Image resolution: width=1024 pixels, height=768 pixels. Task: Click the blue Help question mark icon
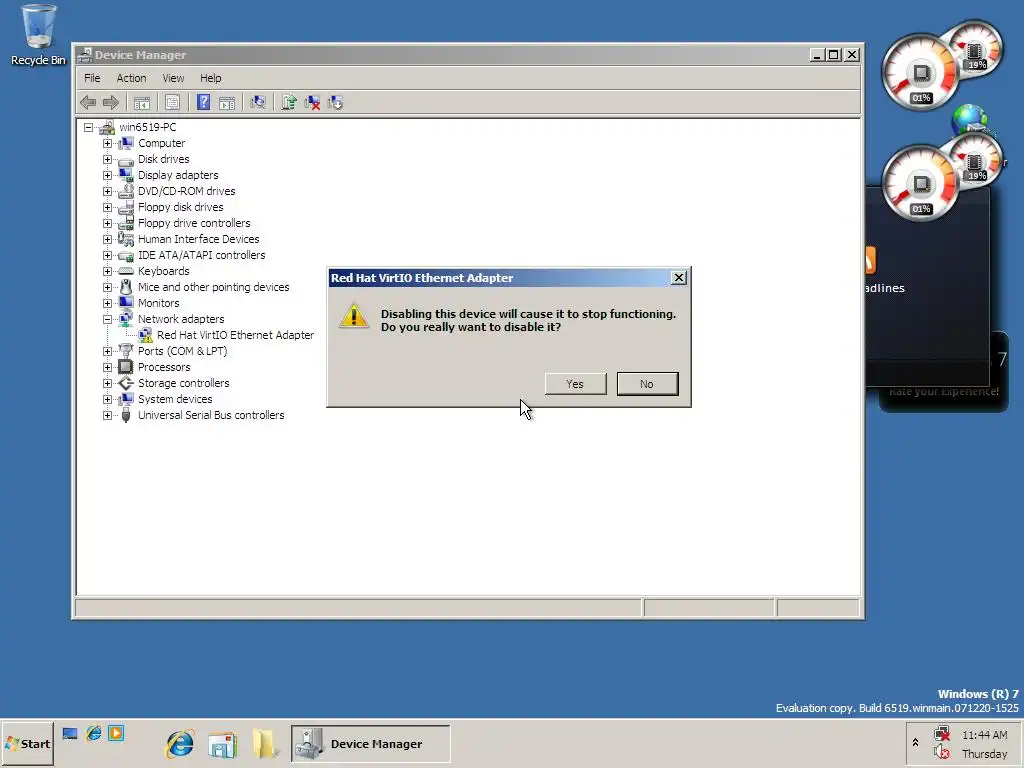click(x=203, y=103)
